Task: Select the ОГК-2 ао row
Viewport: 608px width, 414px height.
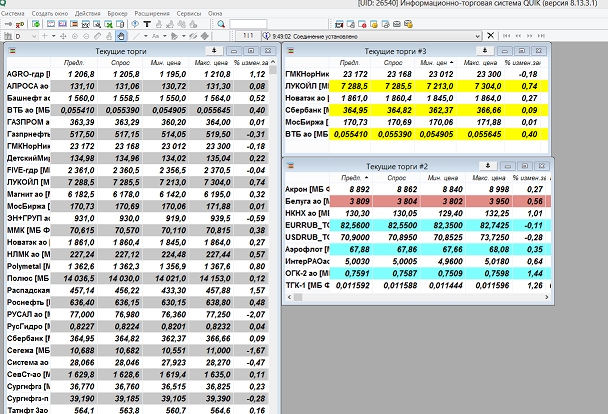Action: pos(418,273)
